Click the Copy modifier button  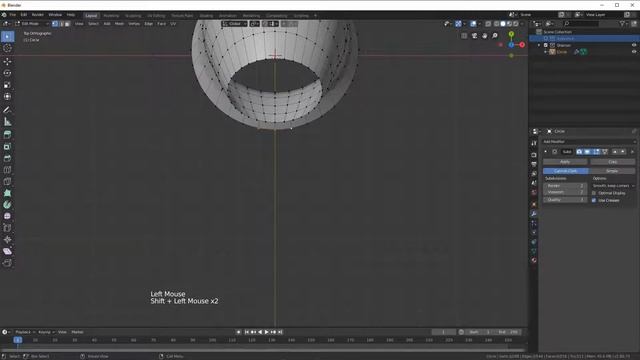[x=612, y=162]
